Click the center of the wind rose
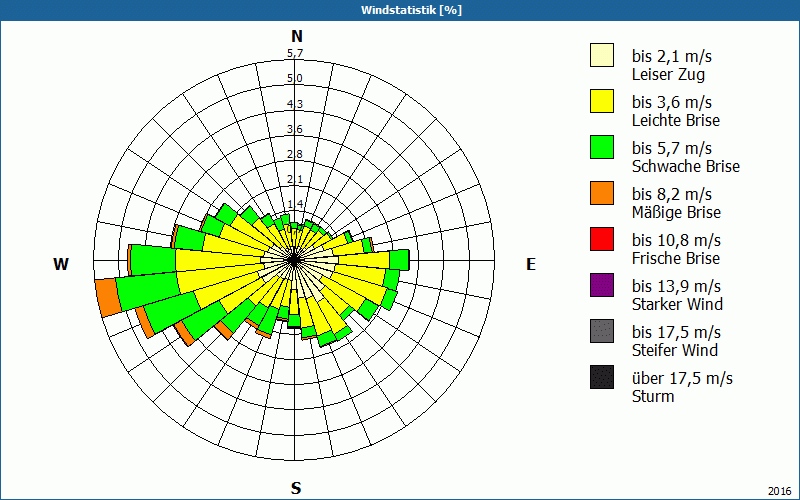Image resolution: width=800 pixels, height=500 pixels. point(295,259)
